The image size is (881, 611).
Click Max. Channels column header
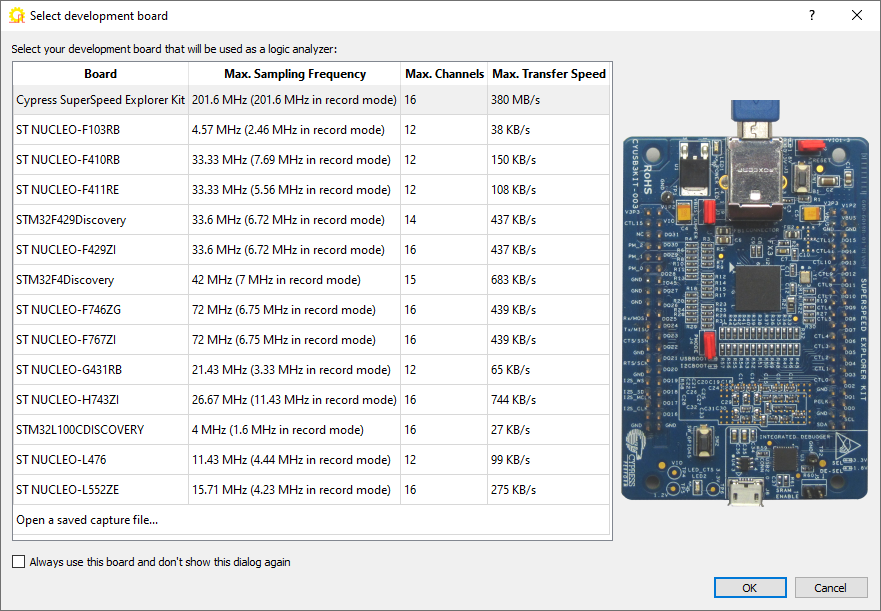point(444,74)
